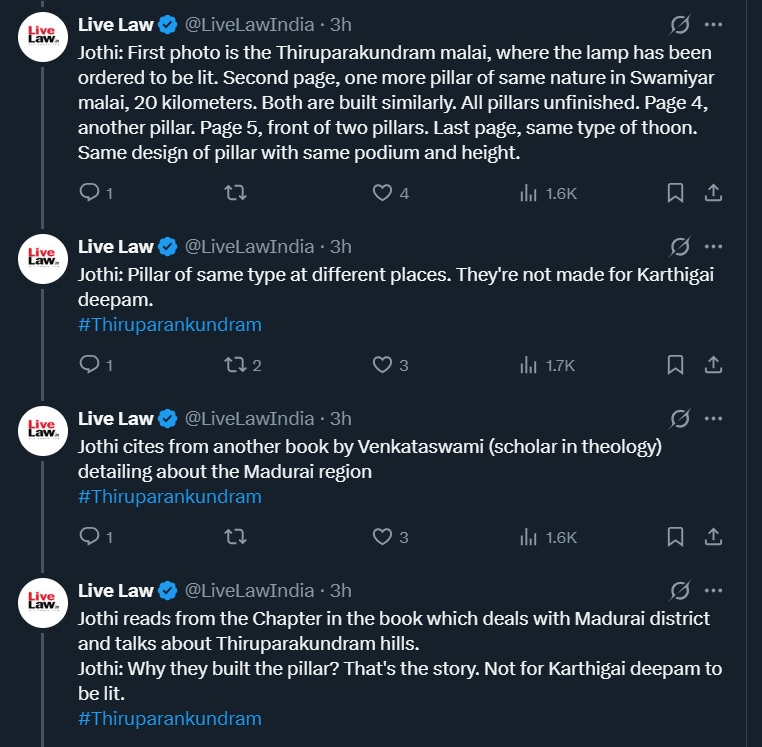
Task: Bookmark the first tweet about pillars
Action: coord(675,193)
